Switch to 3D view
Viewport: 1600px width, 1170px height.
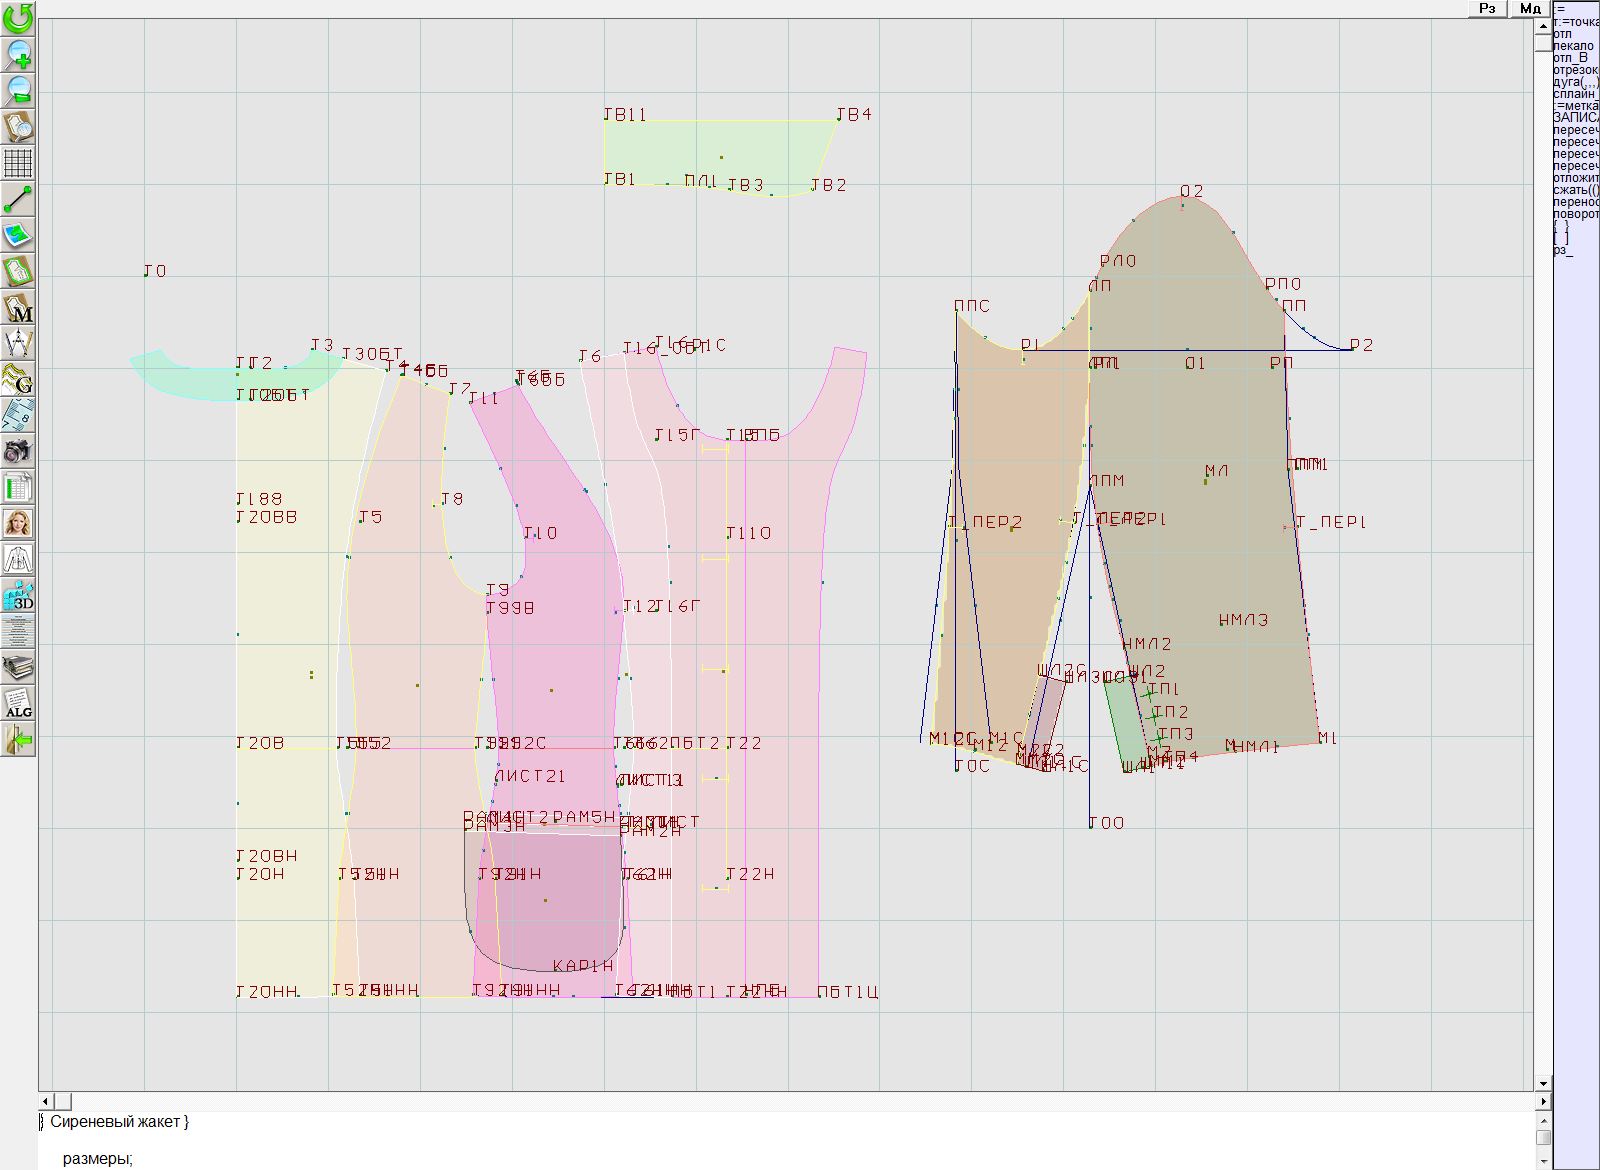coord(18,596)
